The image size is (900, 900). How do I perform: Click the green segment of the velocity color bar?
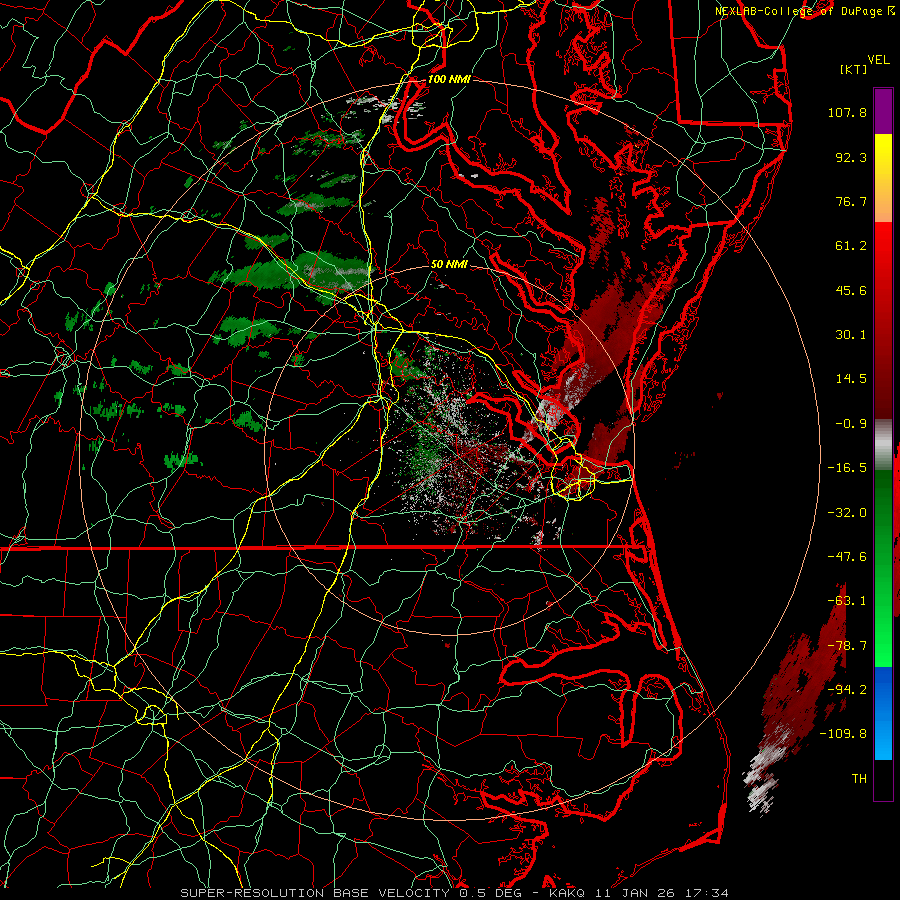coord(883,568)
